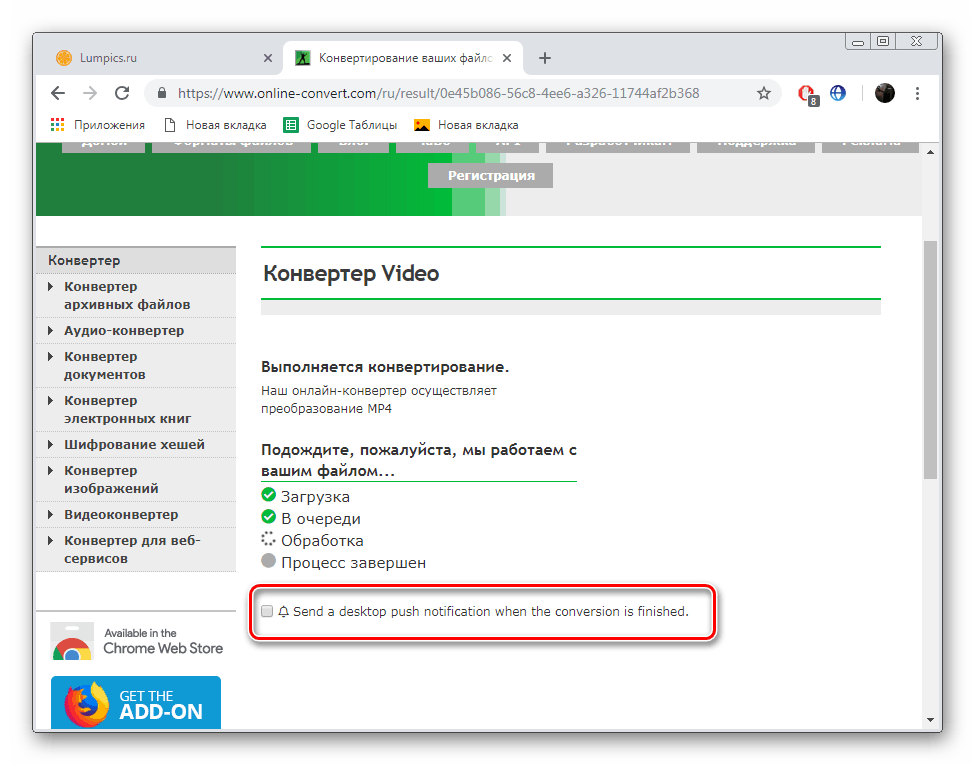Click the Приложения bookmarks icon
Viewport: 975px width, 765px height.
click(x=57, y=125)
